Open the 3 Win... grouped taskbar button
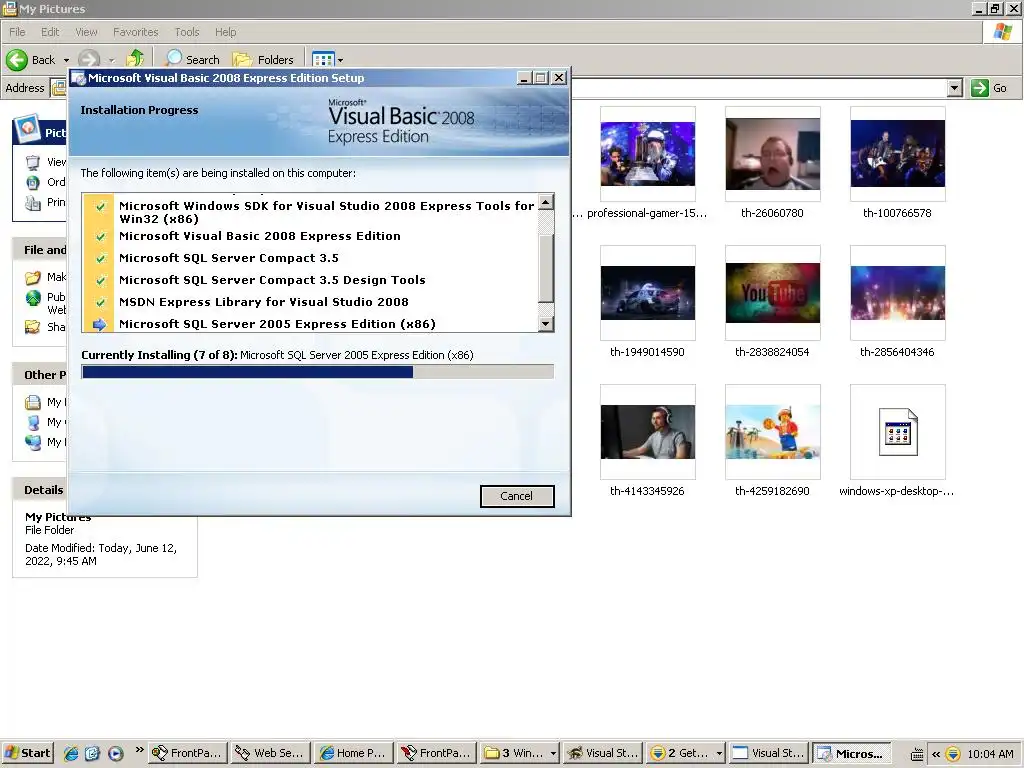This screenshot has height=768, width=1024. pos(519,753)
